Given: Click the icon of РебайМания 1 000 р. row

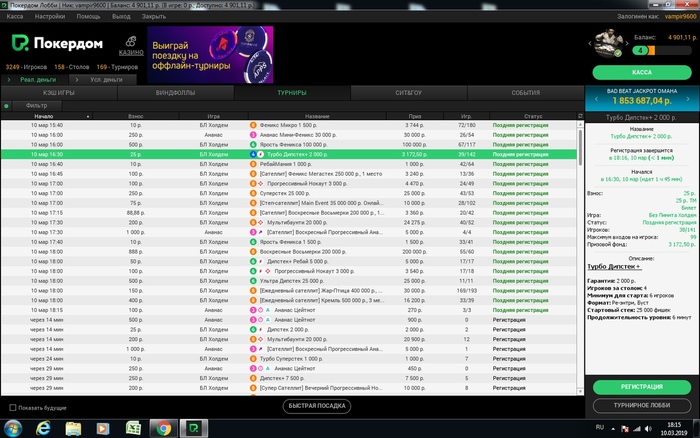Looking at the screenshot, I should point(253,164).
